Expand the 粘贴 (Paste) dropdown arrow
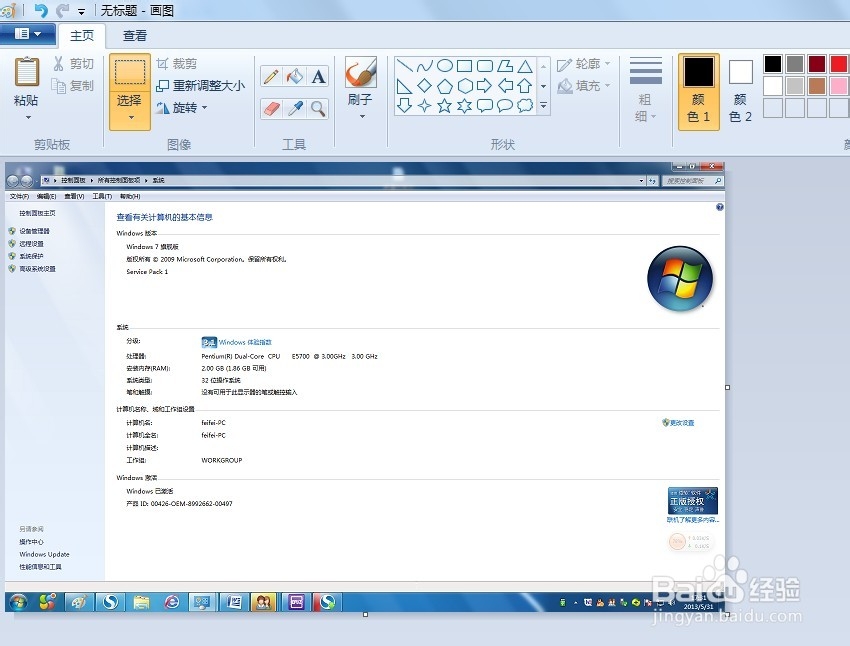 pos(28,118)
